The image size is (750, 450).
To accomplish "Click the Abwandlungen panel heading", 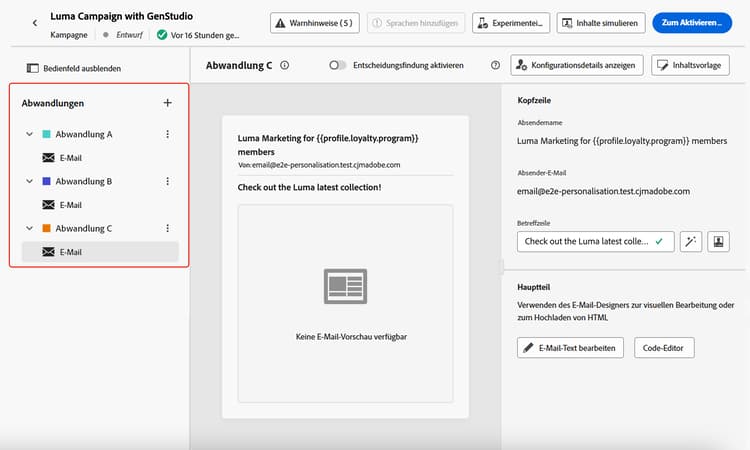I will [x=53, y=103].
